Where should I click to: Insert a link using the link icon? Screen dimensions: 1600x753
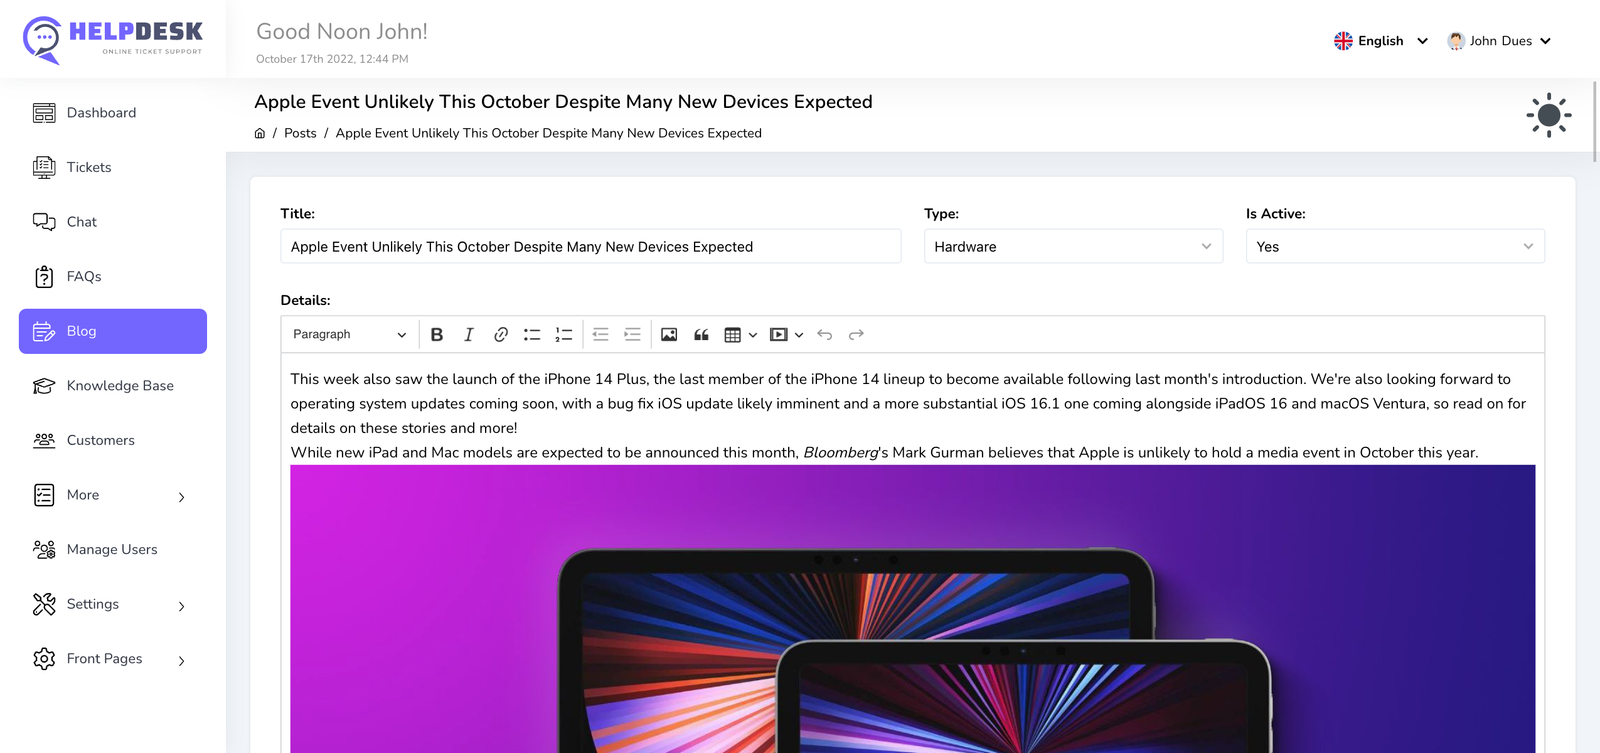pos(501,335)
